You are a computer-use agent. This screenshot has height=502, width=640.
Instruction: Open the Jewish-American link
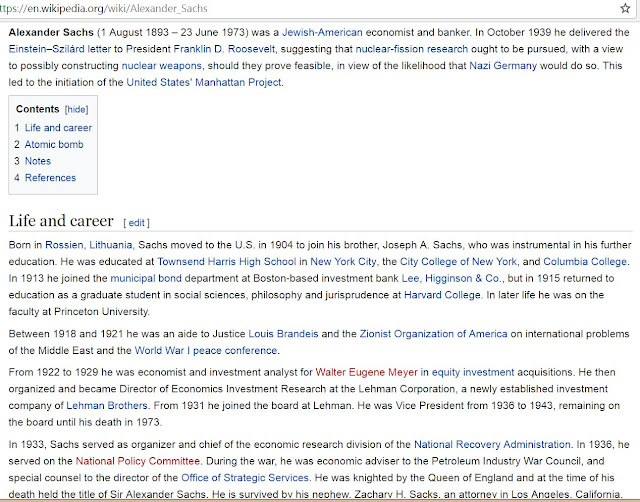tap(322, 33)
